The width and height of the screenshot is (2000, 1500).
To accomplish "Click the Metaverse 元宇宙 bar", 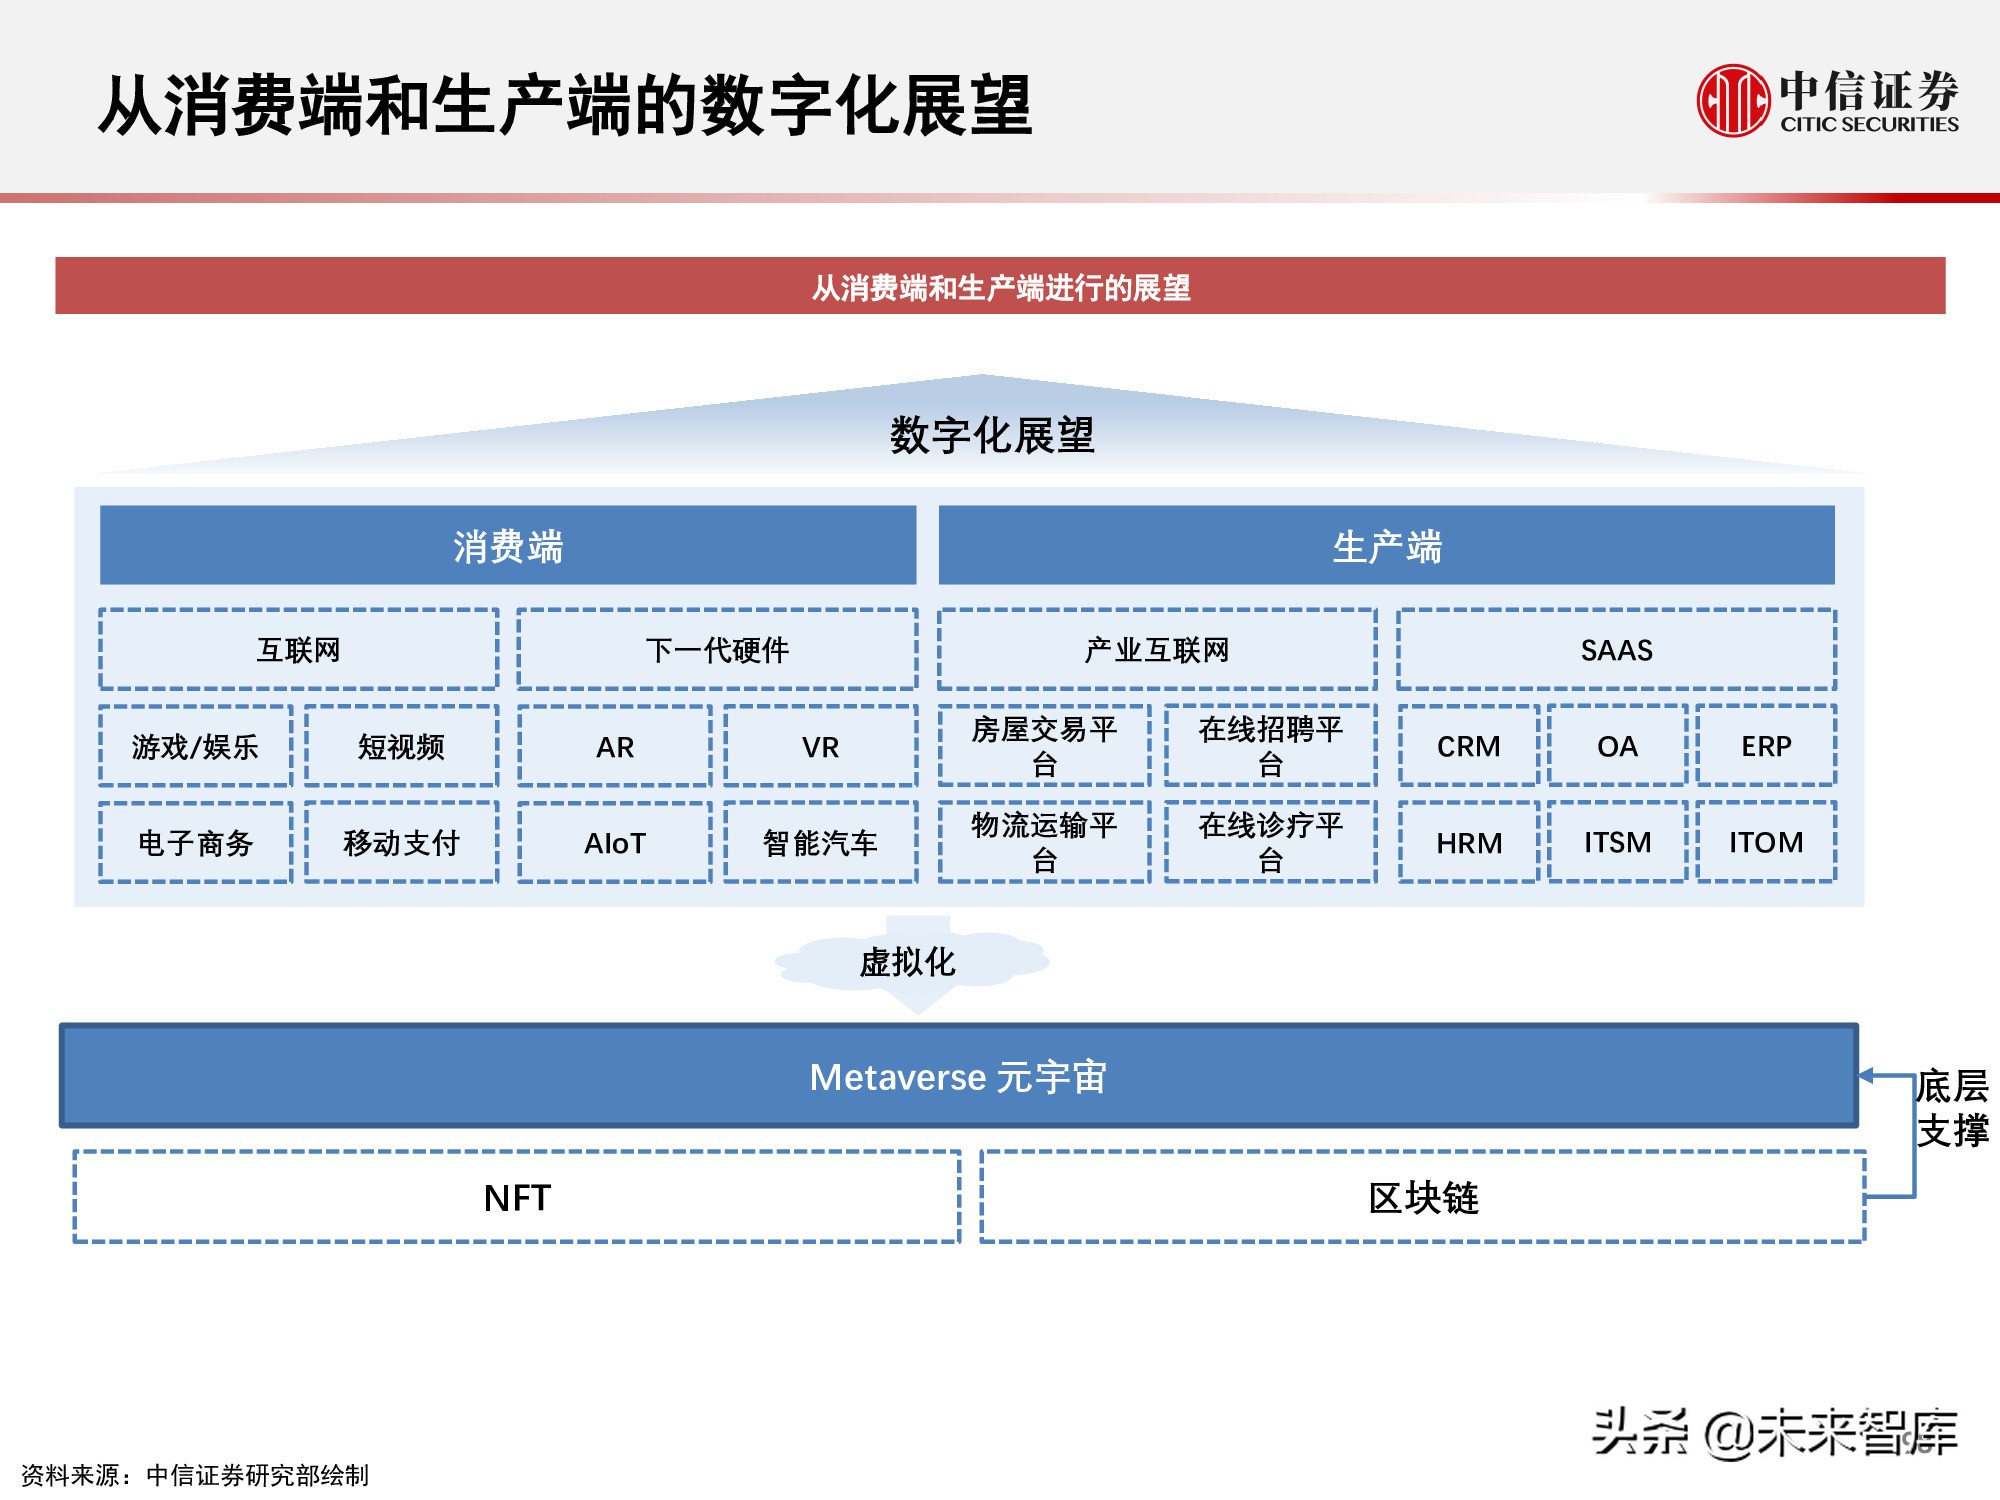I will [958, 1077].
